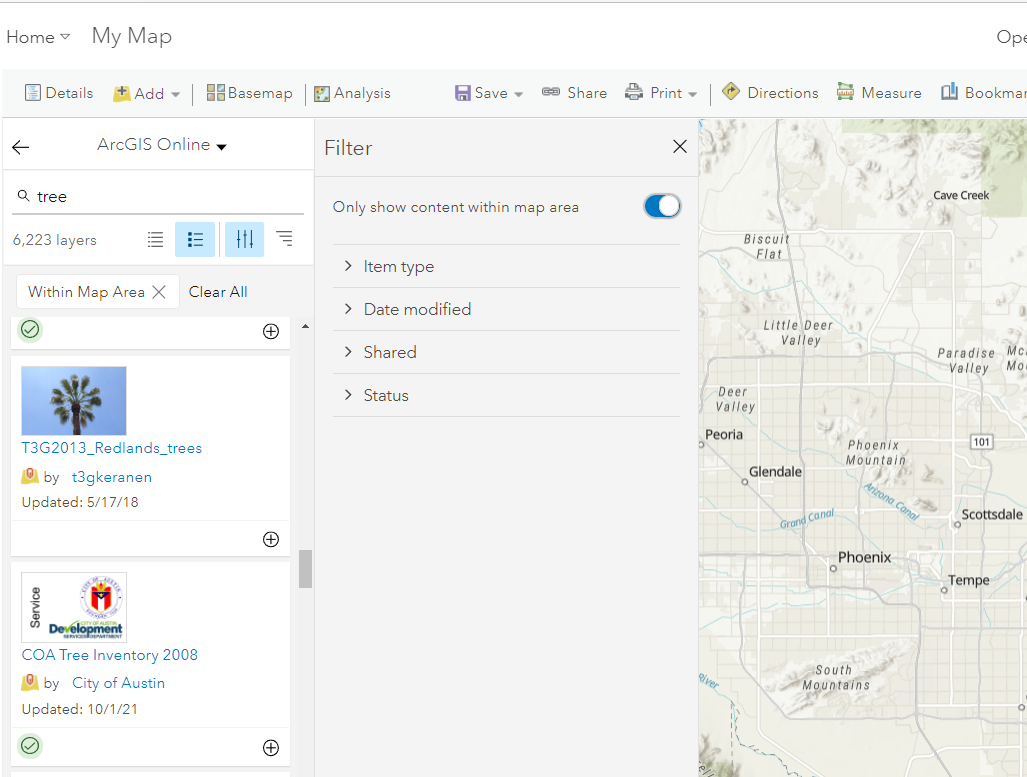
Task: Click the '6,223 layers' count text
Action: coord(55,240)
